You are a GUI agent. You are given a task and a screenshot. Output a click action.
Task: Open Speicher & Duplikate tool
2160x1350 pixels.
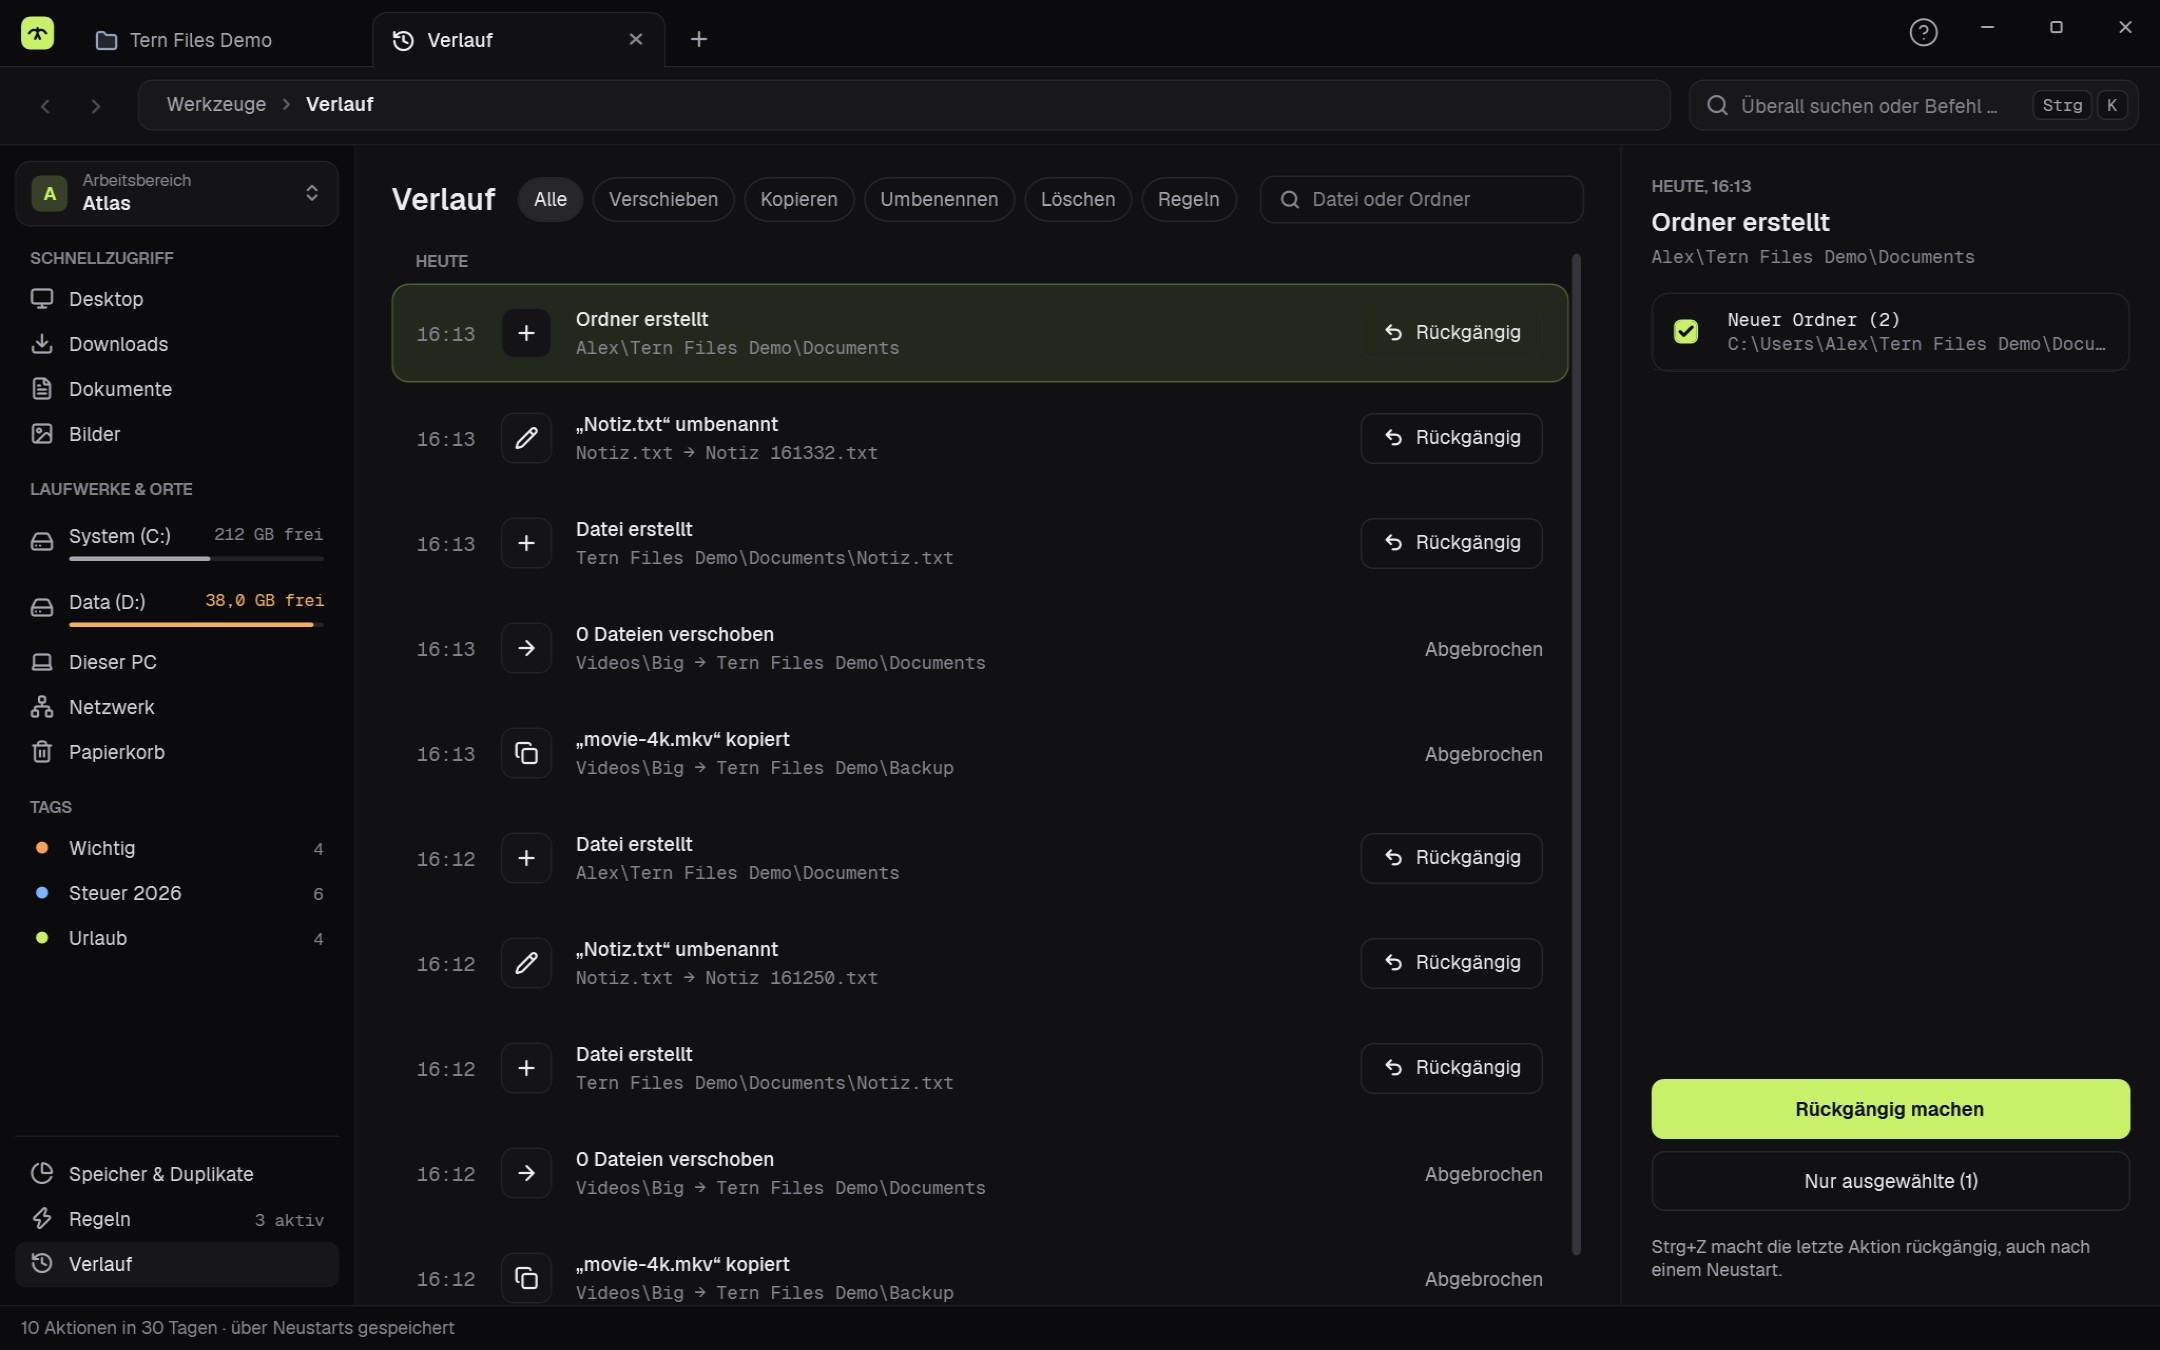[177, 1174]
